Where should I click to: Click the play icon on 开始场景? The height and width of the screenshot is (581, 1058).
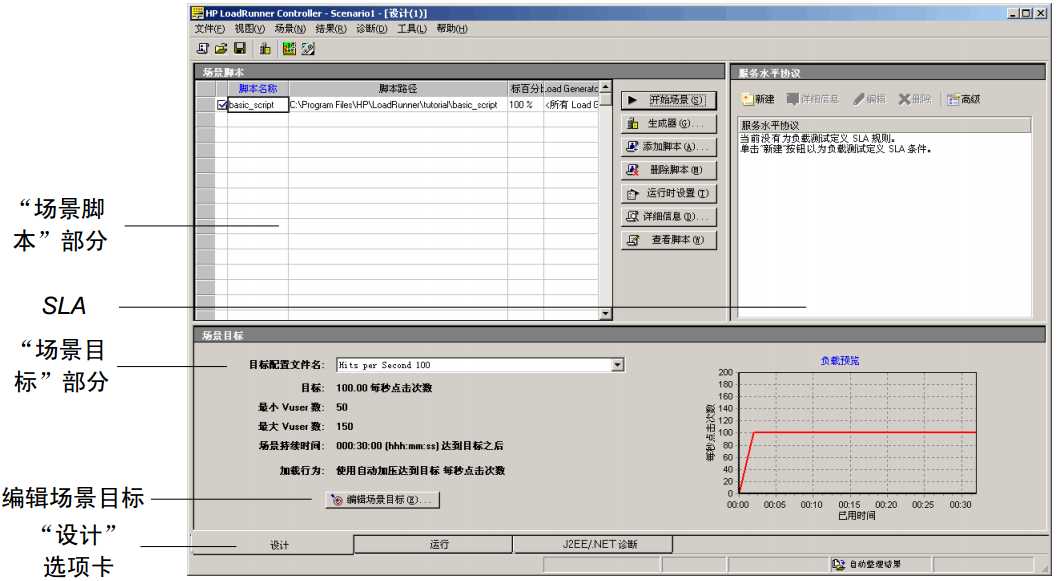tap(632, 100)
